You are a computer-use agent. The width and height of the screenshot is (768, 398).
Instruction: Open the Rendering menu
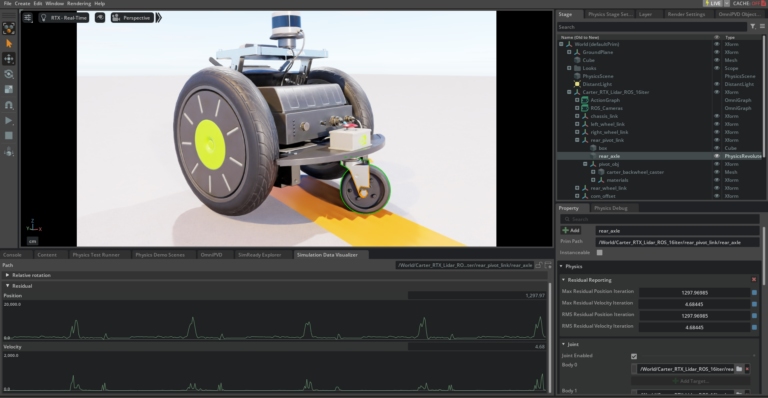coord(79,3)
